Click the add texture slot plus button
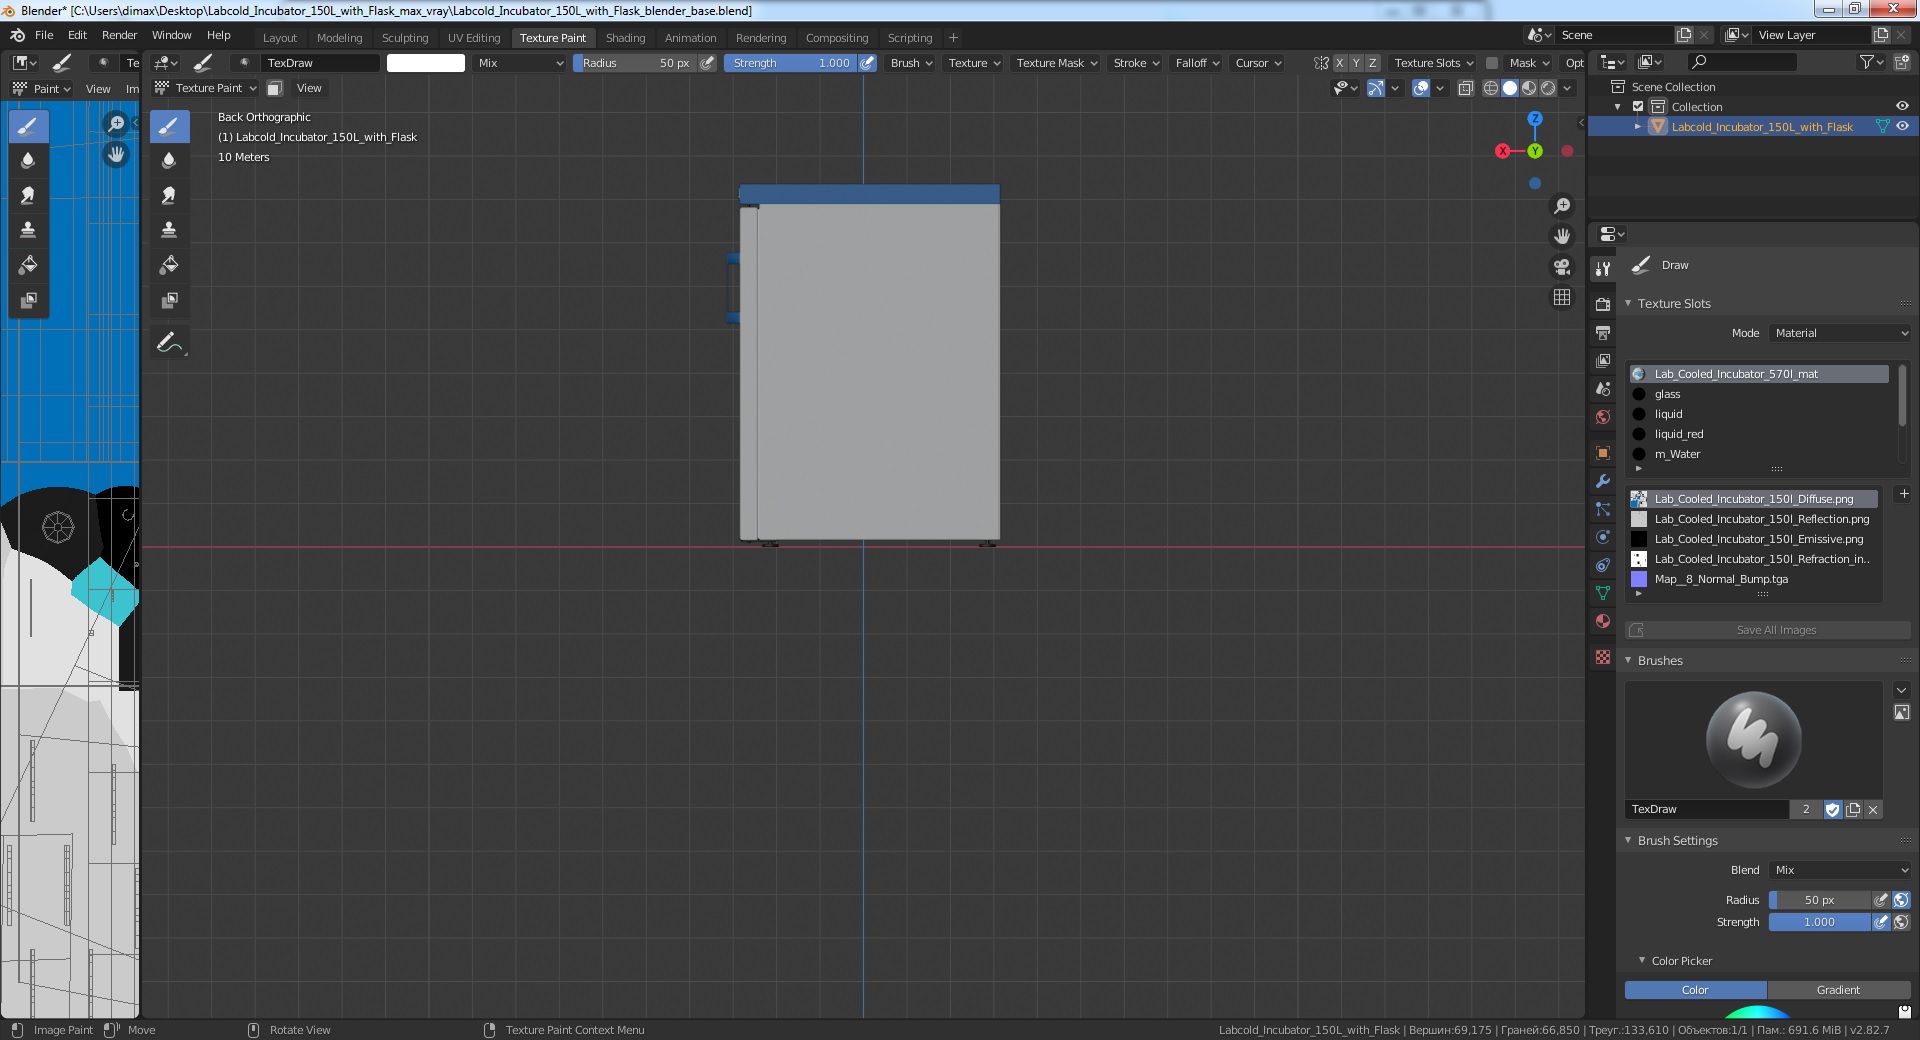 tap(1904, 494)
